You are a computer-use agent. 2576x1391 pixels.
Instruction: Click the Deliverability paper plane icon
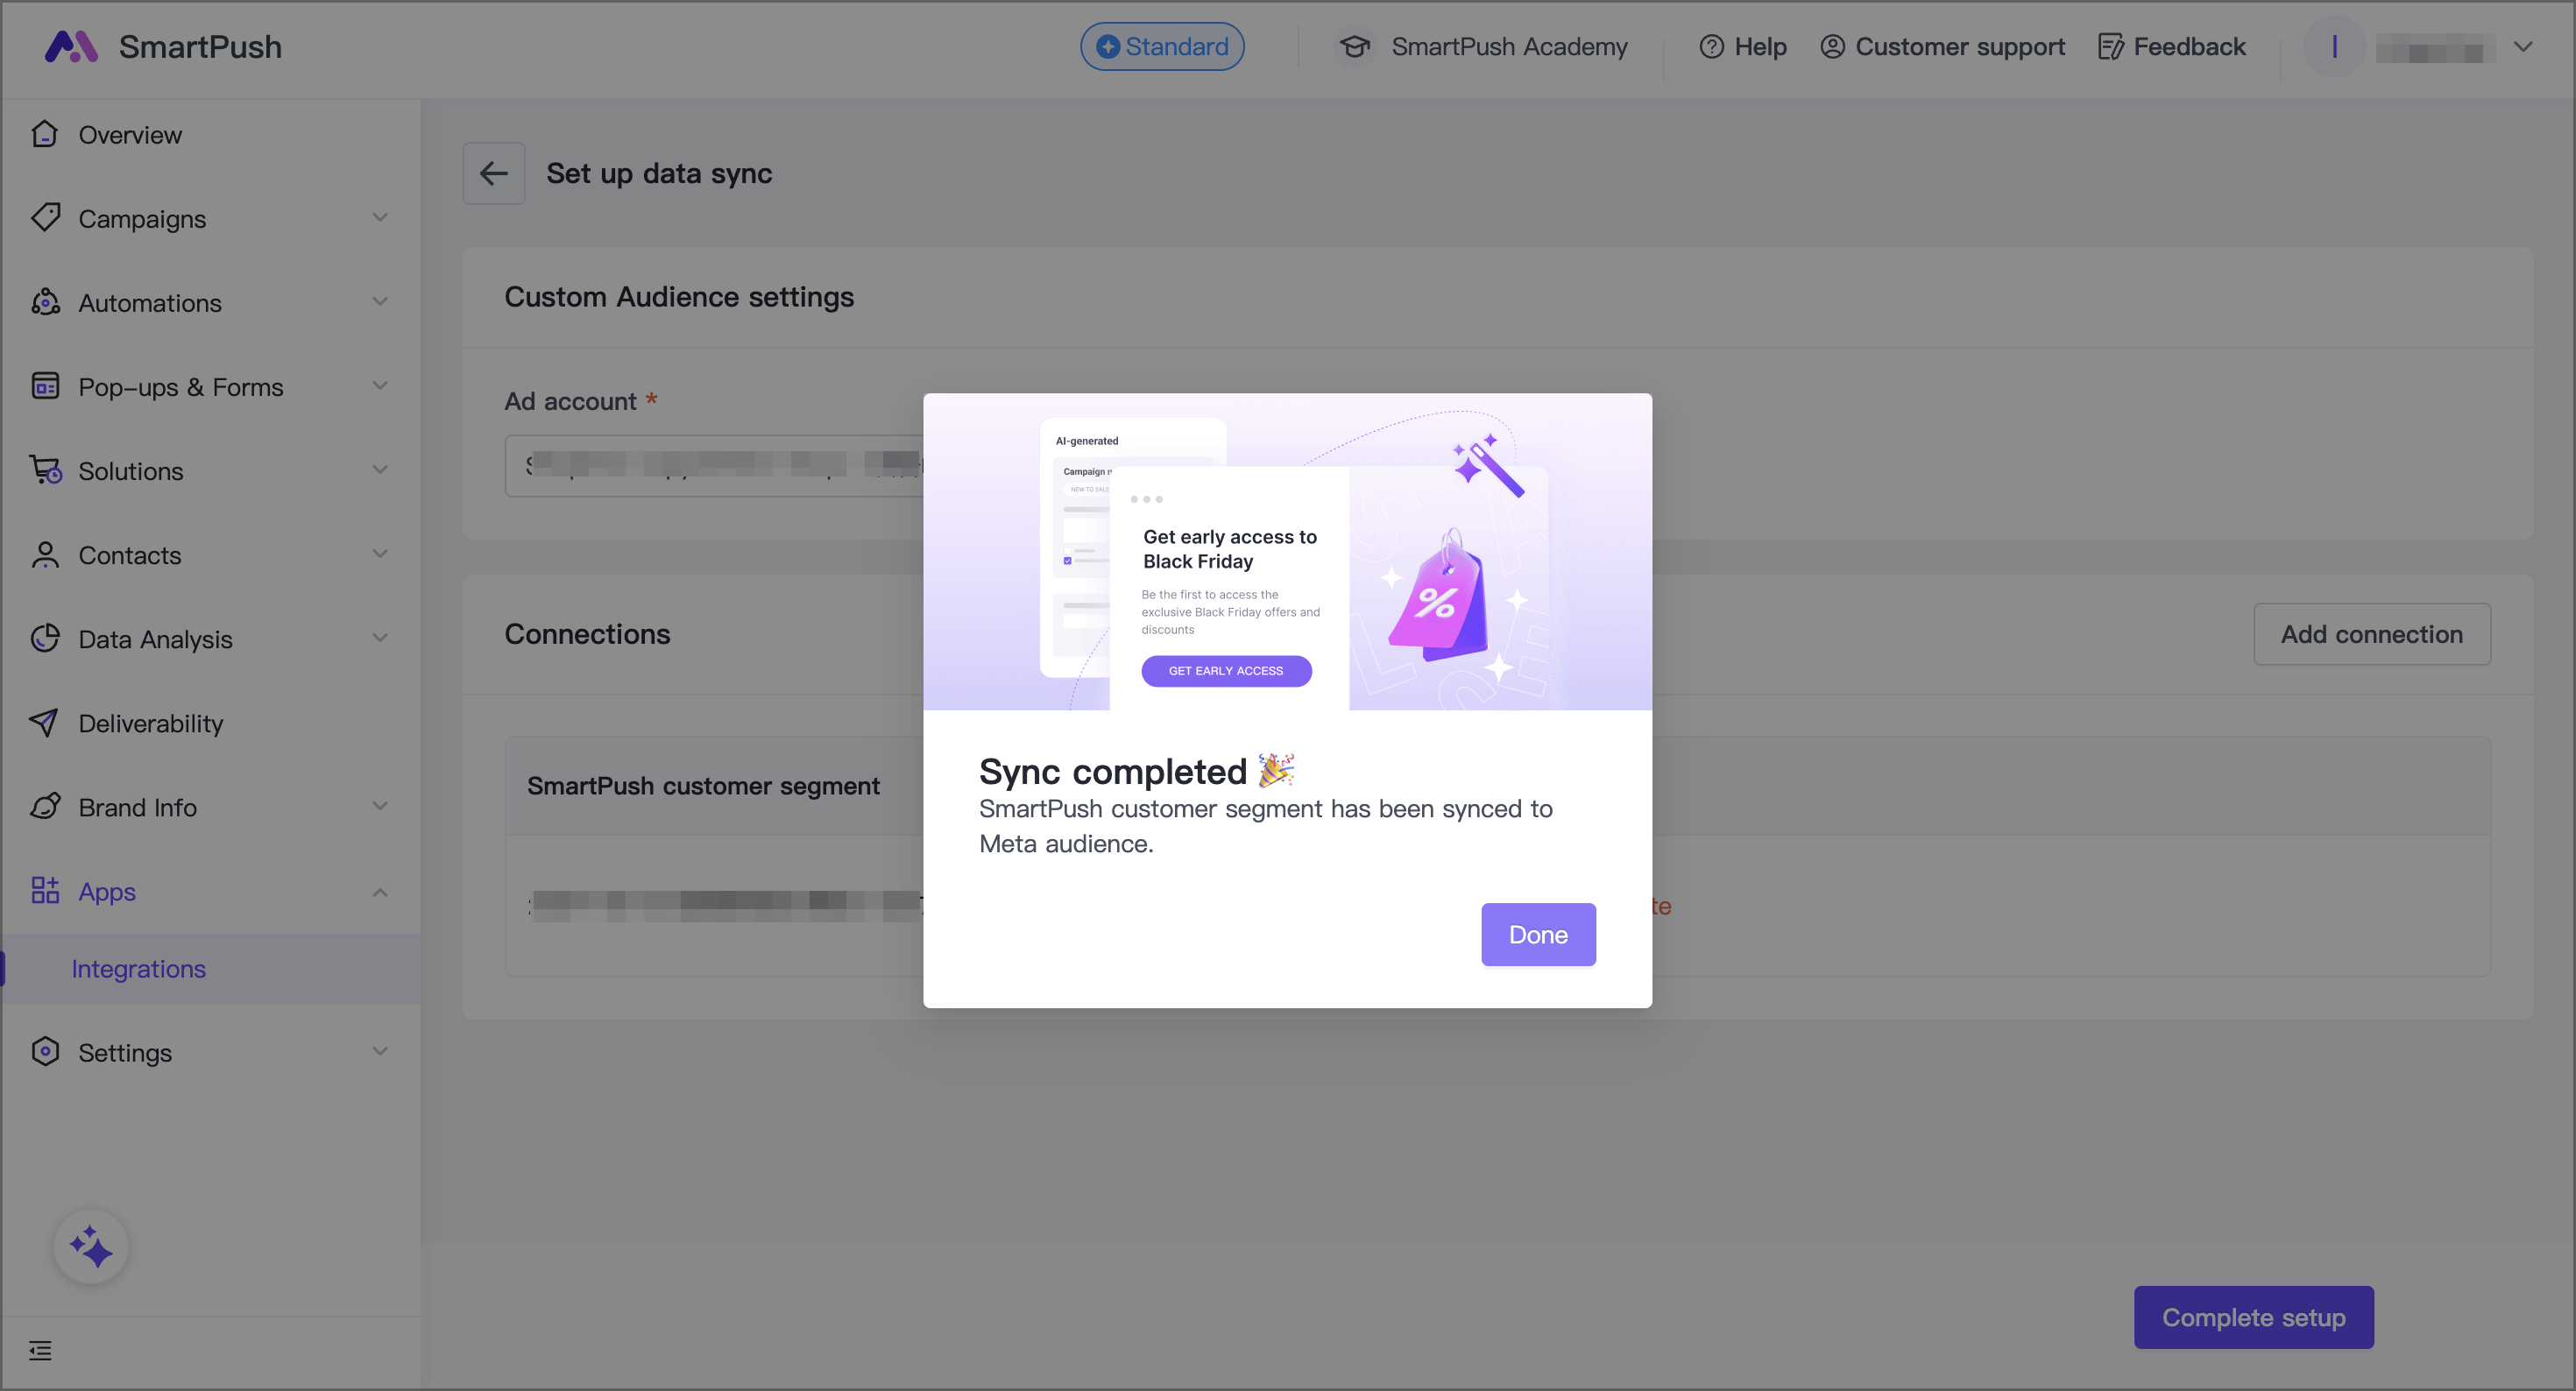point(45,722)
